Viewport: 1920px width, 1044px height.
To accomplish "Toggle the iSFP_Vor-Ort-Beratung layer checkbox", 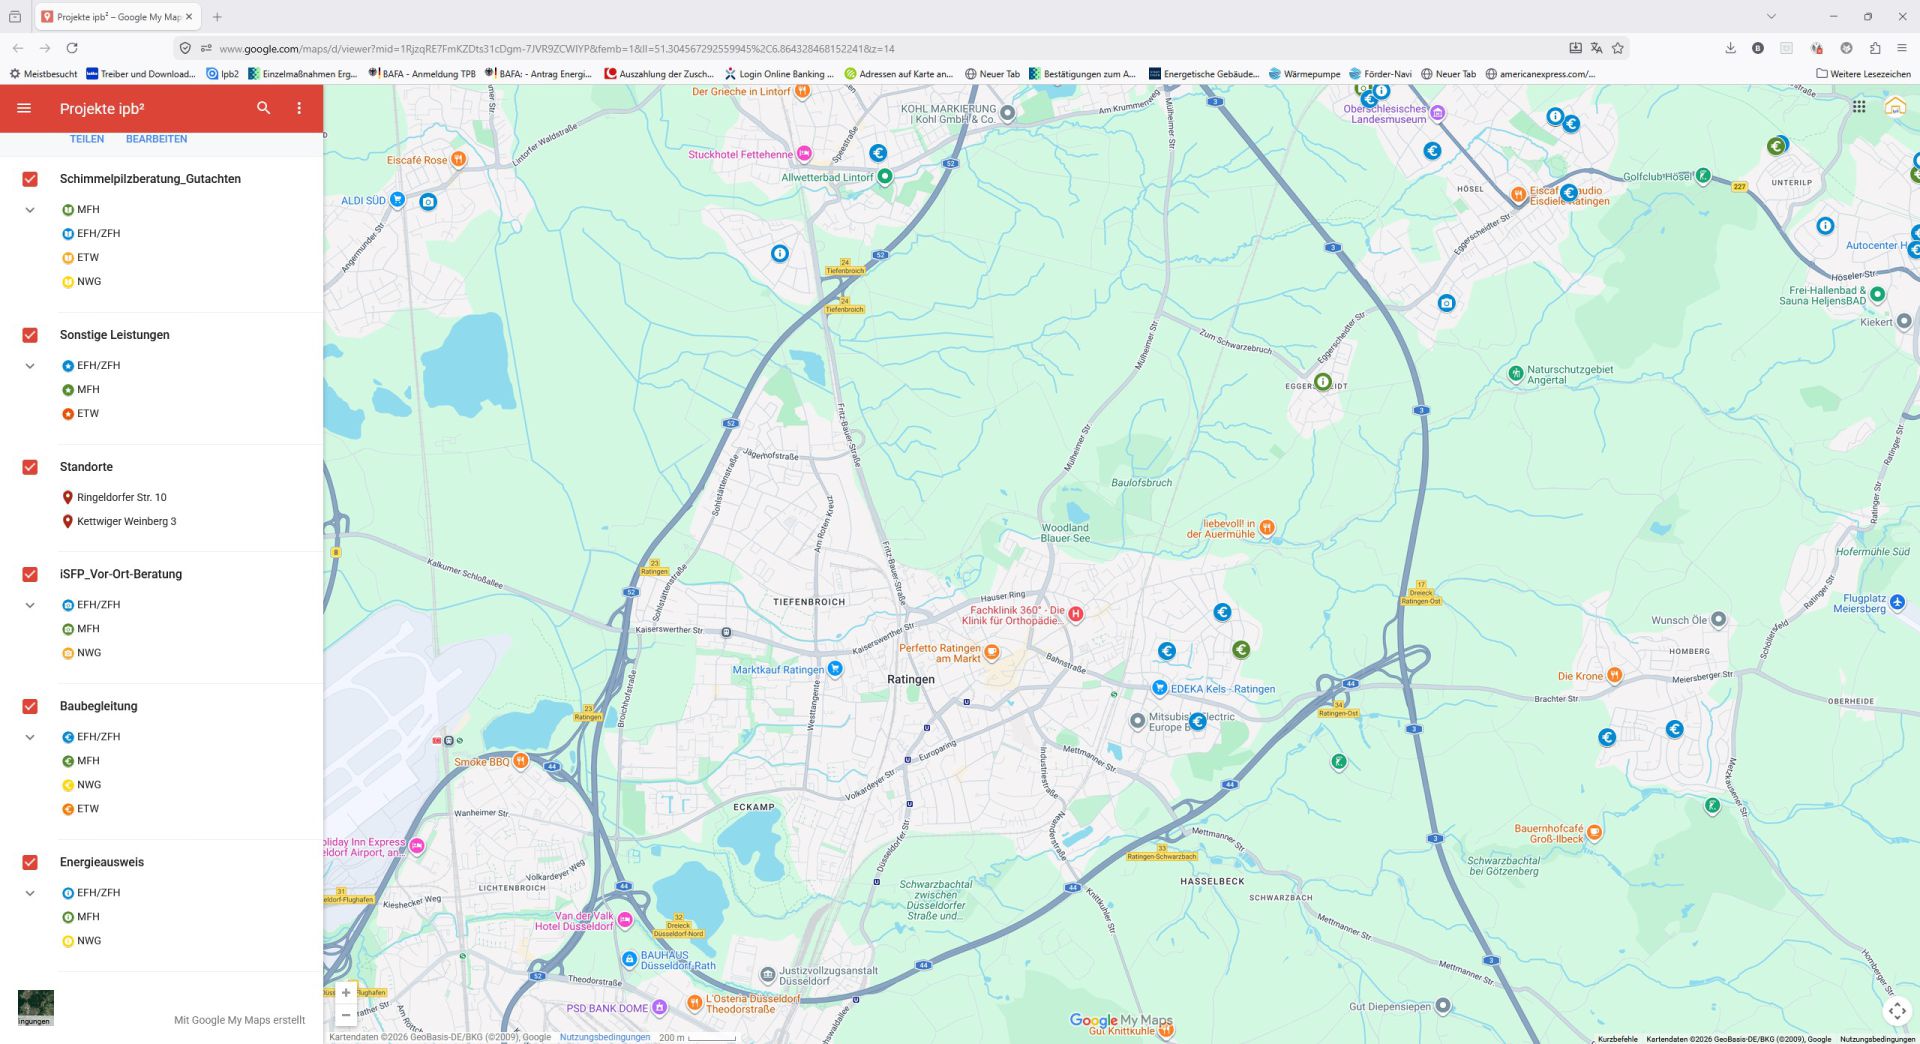I will click(x=30, y=574).
